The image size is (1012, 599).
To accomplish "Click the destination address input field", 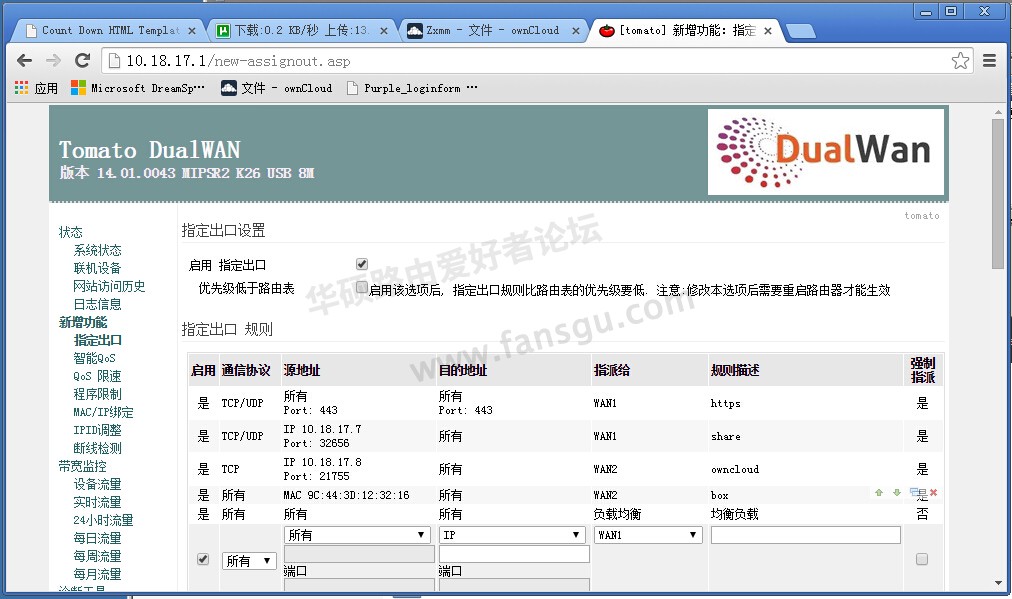I will (514, 554).
